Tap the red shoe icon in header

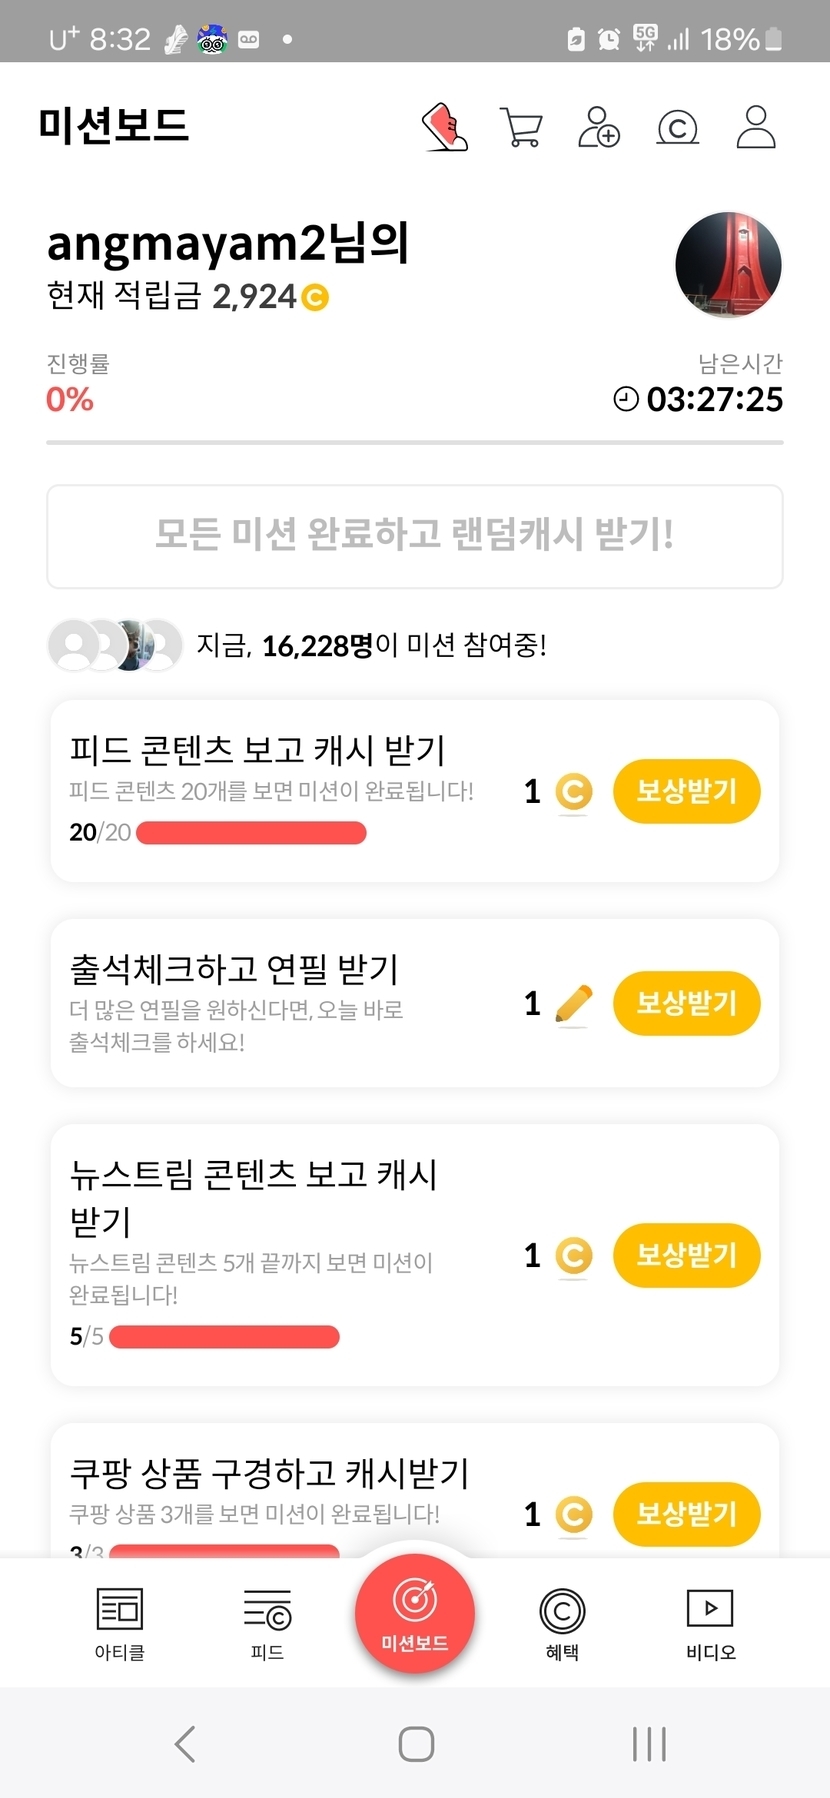pyautogui.click(x=446, y=127)
